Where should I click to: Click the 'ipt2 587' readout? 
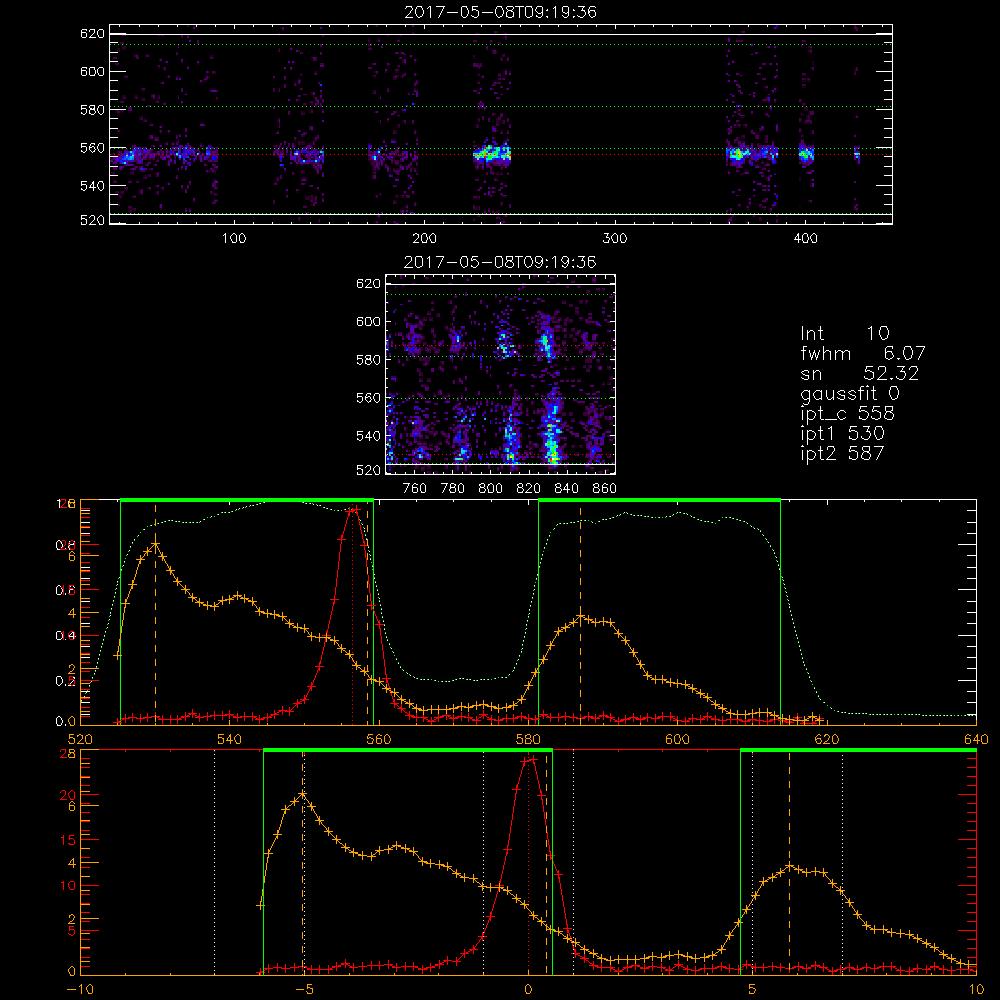pos(842,453)
